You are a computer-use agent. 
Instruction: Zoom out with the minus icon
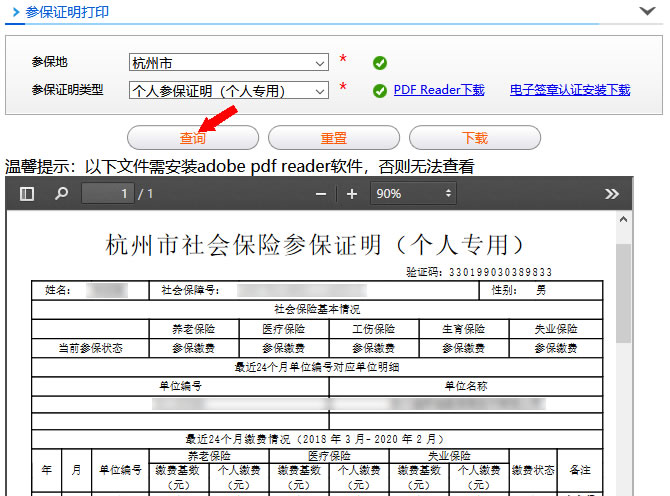[321, 194]
